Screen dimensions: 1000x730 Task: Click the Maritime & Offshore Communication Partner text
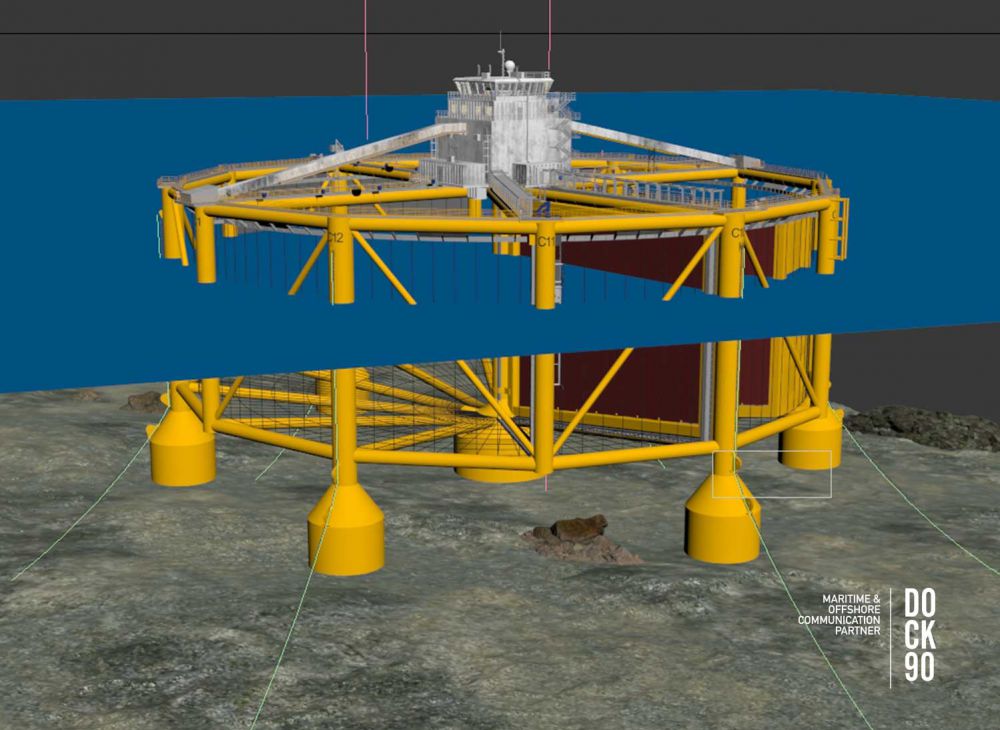[838, 614]
